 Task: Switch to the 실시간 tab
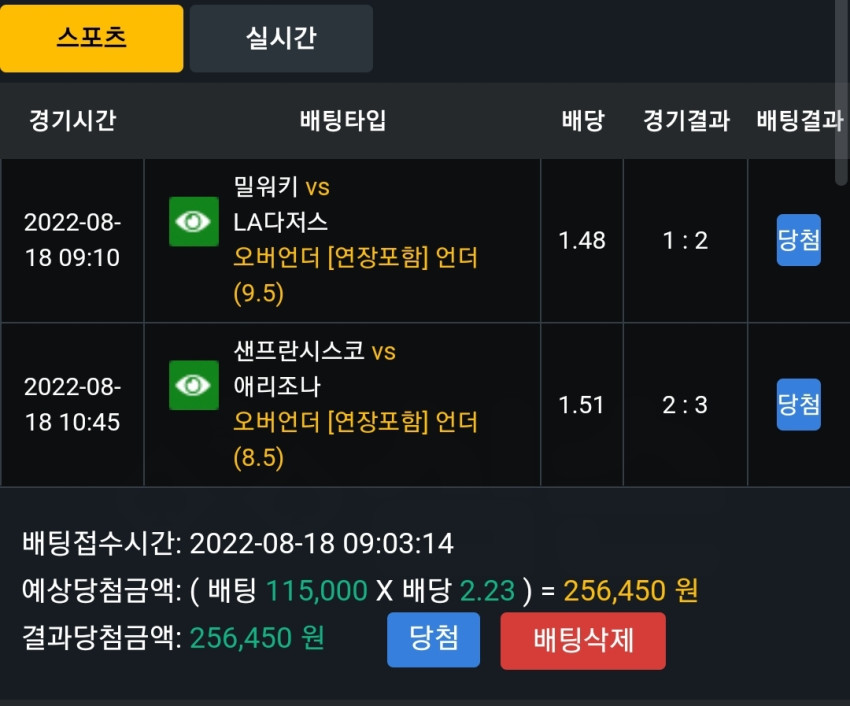(281, 38)
